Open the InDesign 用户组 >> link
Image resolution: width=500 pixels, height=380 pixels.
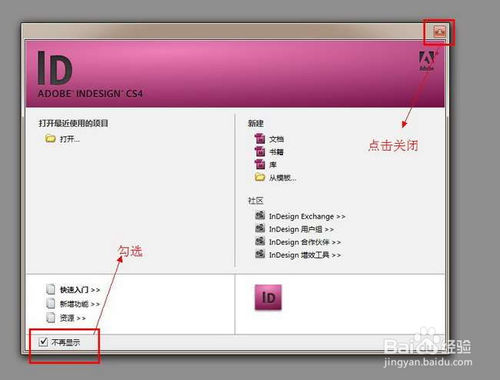[301, 229]
